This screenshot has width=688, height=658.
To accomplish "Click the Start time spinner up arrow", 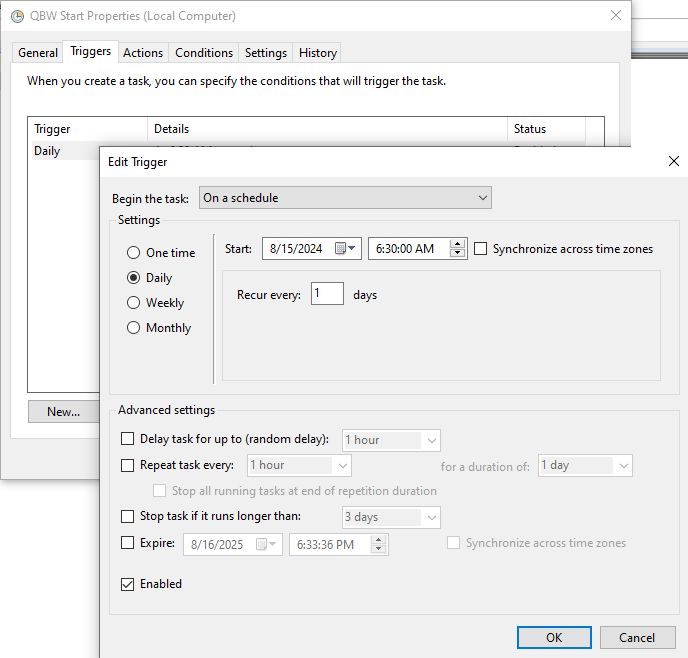I will click(x=458, y=244).
